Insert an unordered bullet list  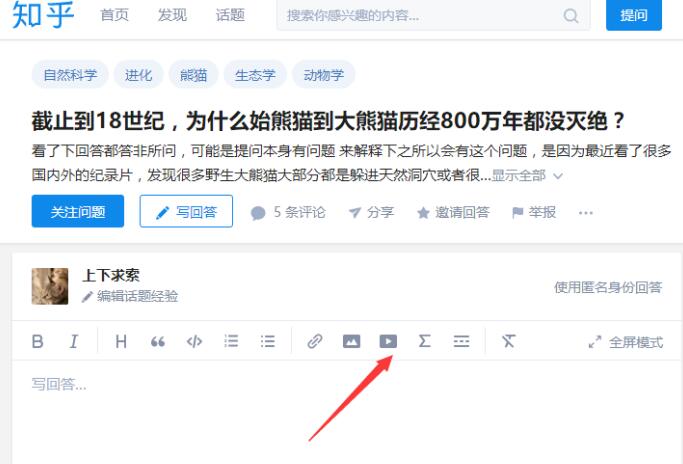click(x=267, y=341)
